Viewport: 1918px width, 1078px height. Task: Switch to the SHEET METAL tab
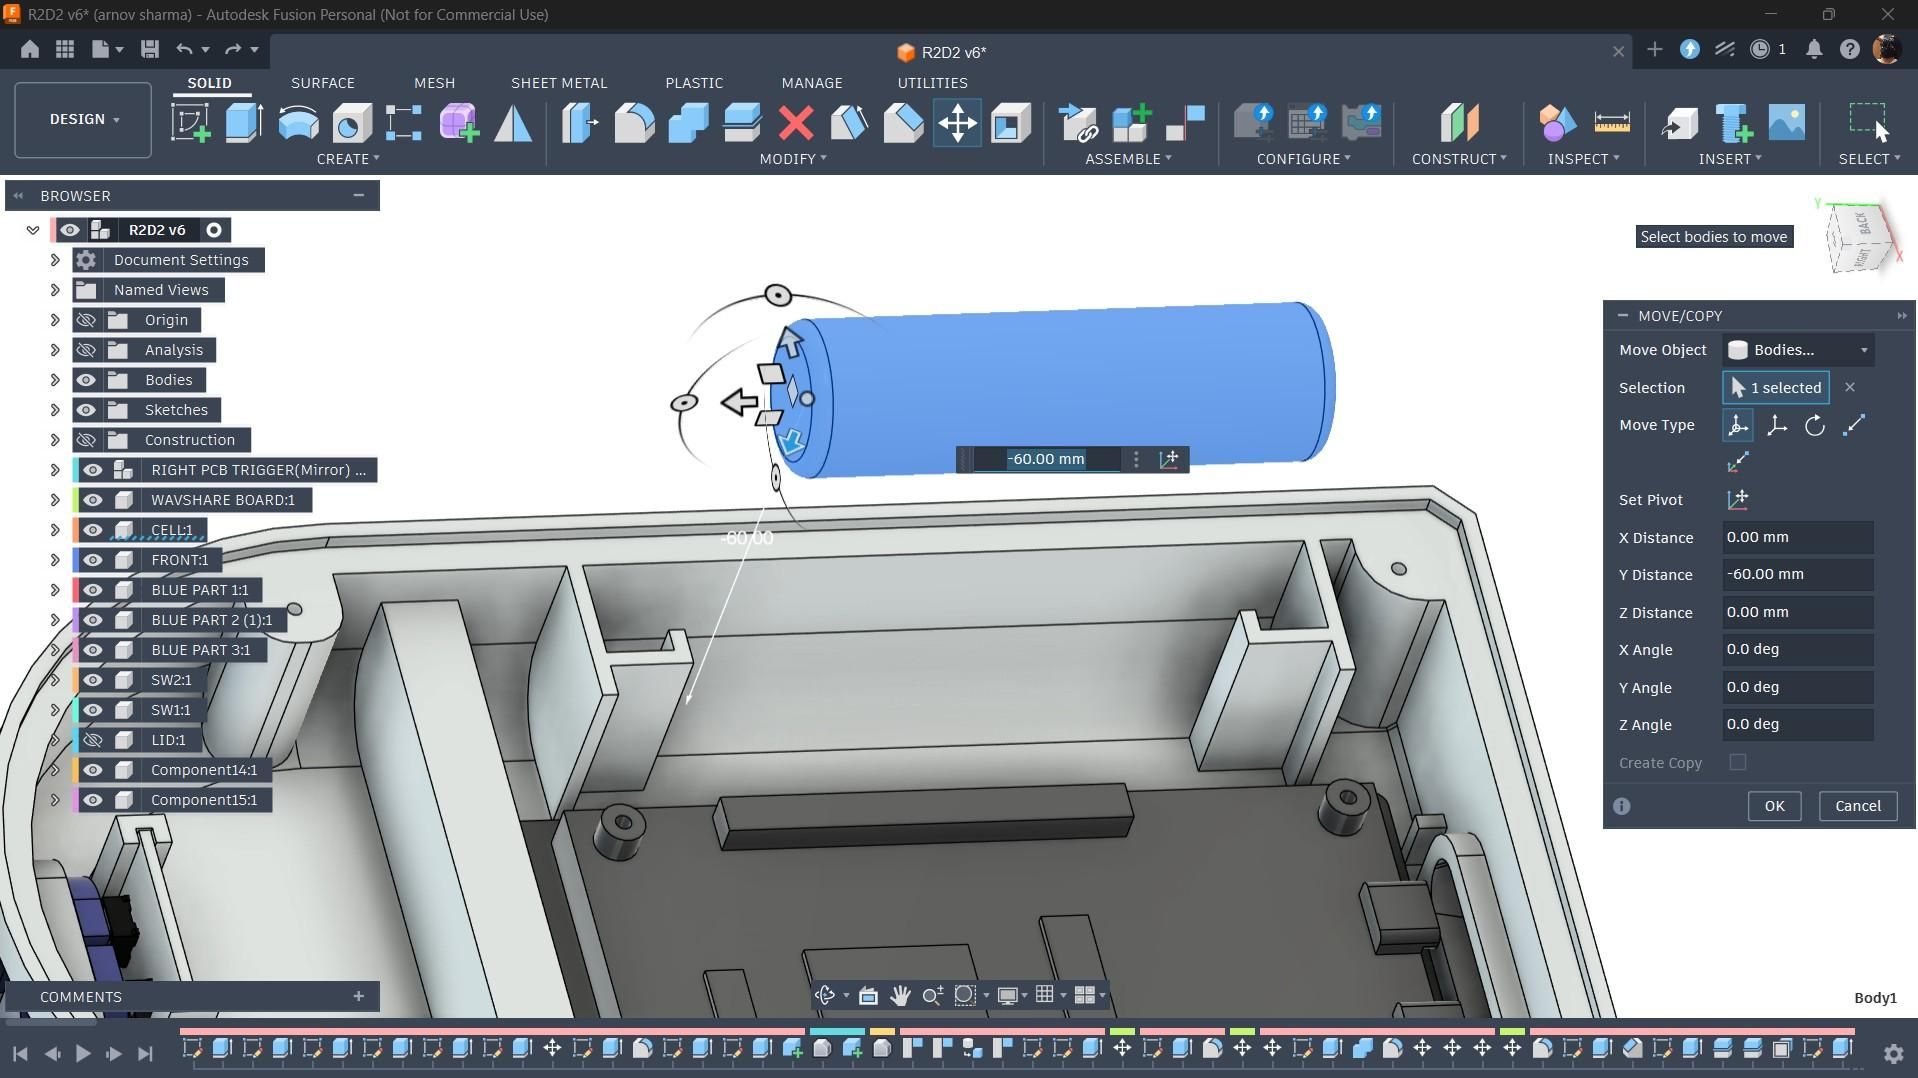[559, 83]
